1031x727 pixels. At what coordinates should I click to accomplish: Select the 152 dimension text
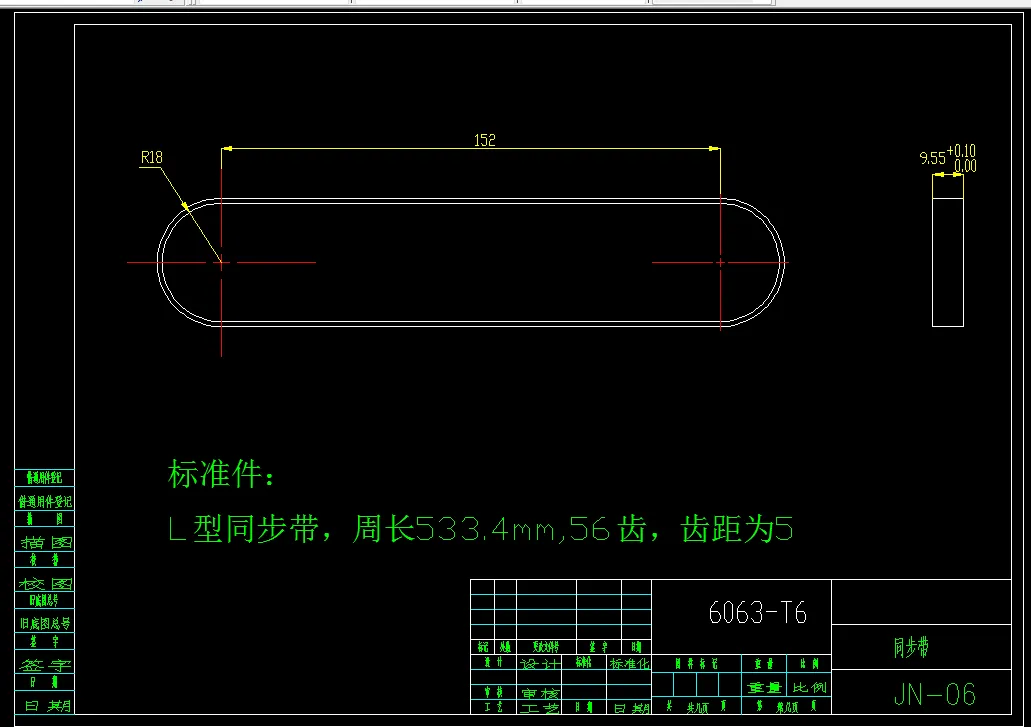pos(485,140)
